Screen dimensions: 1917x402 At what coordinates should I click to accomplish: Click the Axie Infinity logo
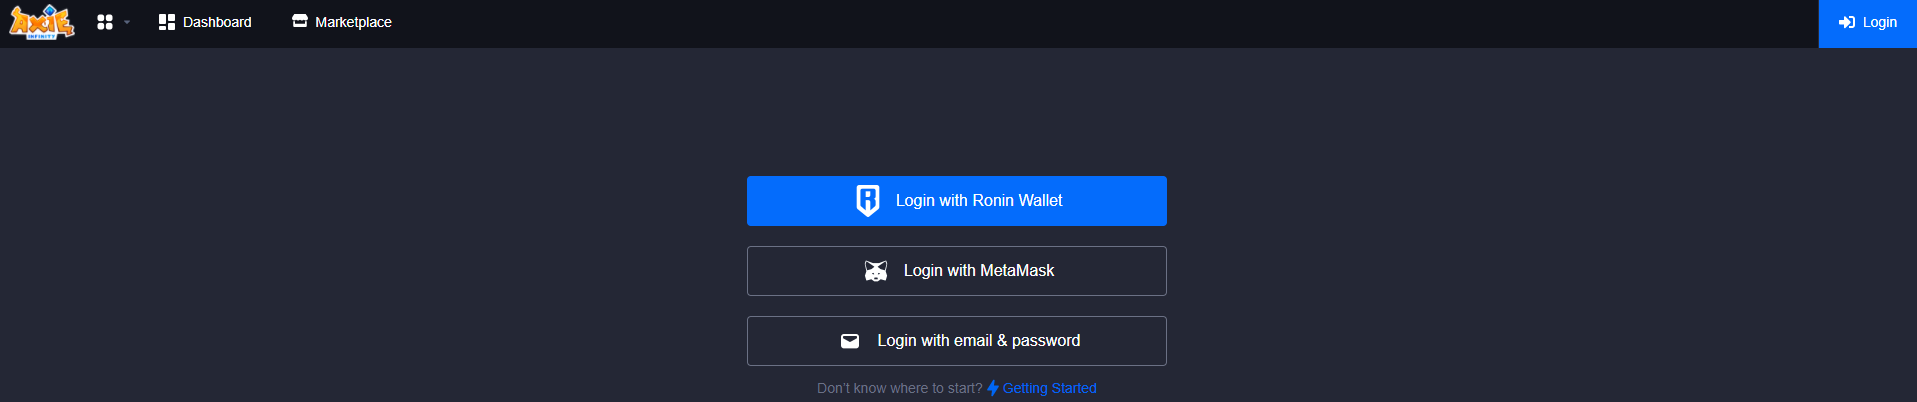(41, 21)
